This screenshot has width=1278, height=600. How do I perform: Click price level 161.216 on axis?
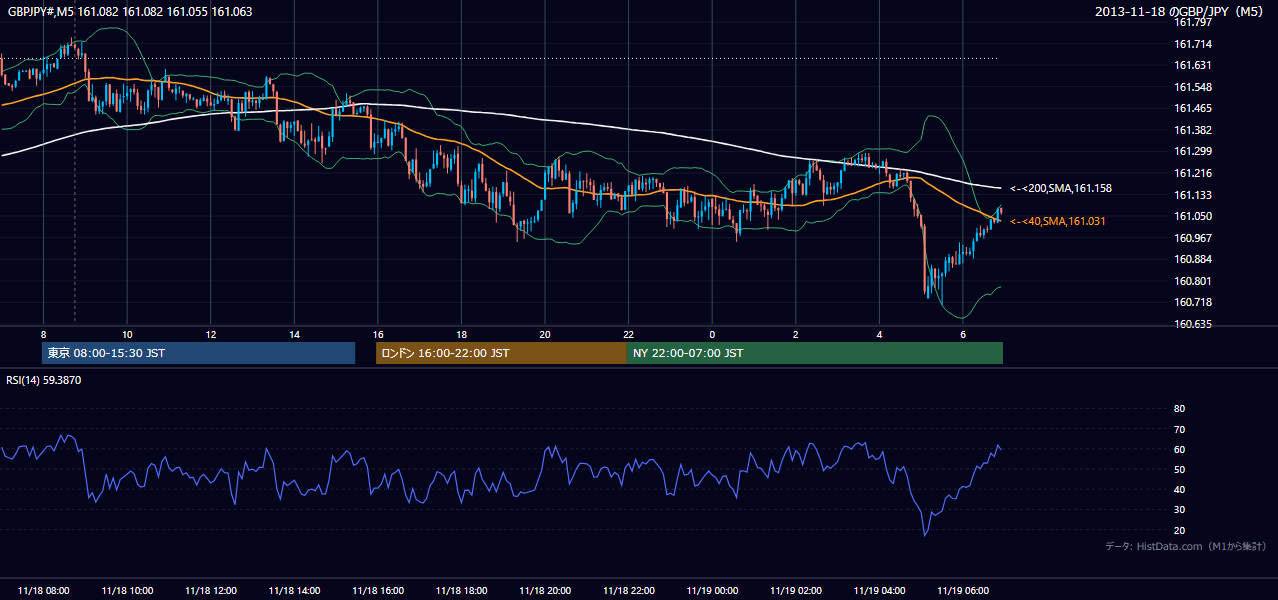(x=1192, y=173)
